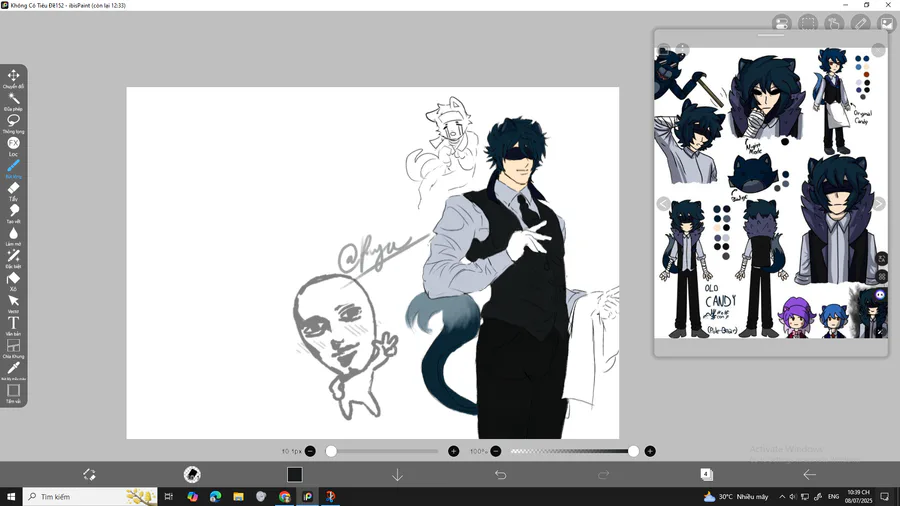Open the notification center icon
The width and height of the screenshot is (900, 506).
[885, 497]
